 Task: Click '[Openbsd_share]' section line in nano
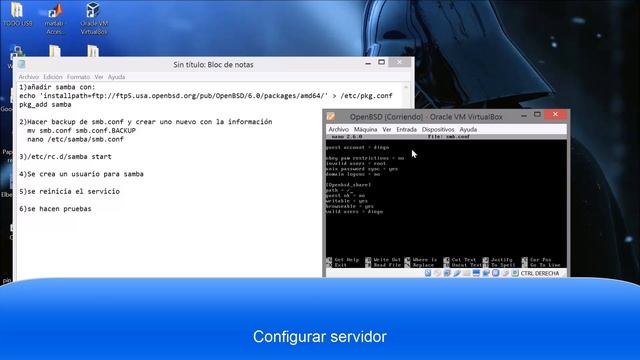[x=349, y=185]
